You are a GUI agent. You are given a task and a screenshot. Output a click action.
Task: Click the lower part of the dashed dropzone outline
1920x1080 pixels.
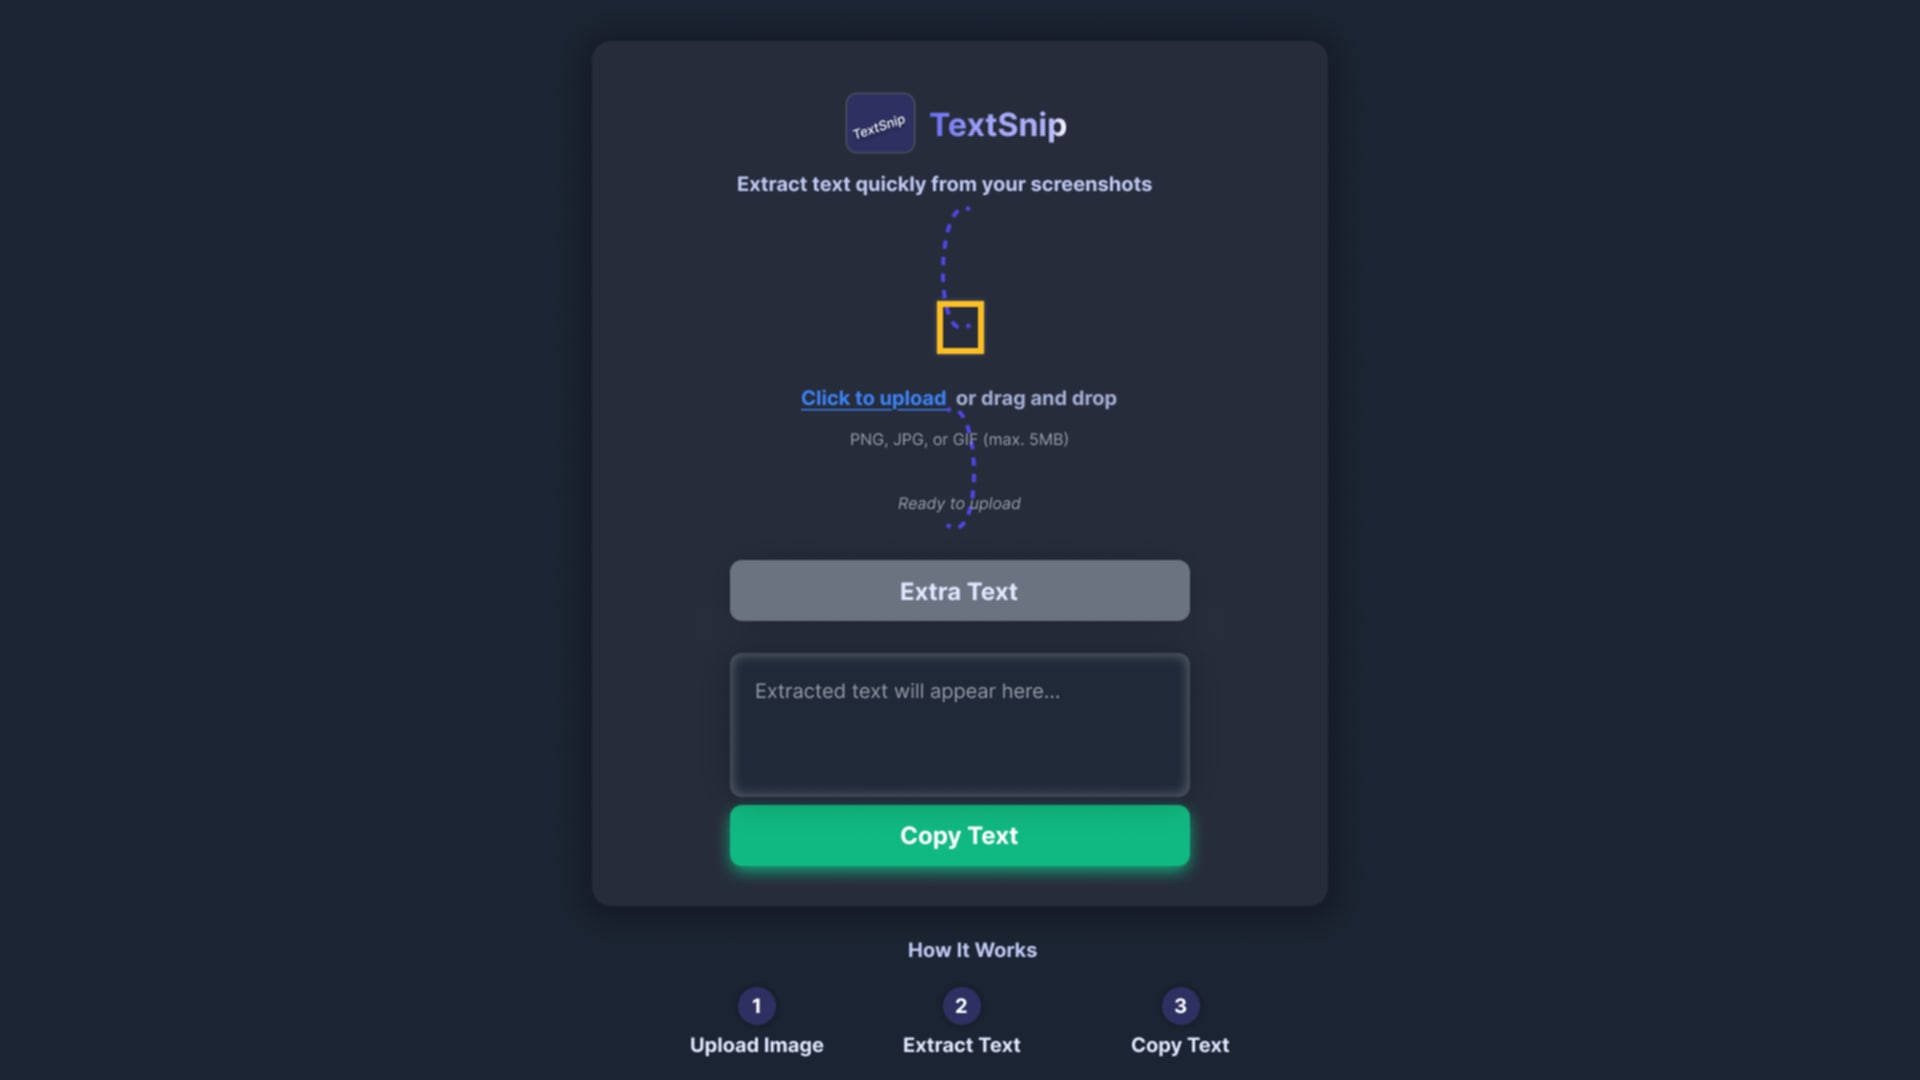click(x=972, y=470)
